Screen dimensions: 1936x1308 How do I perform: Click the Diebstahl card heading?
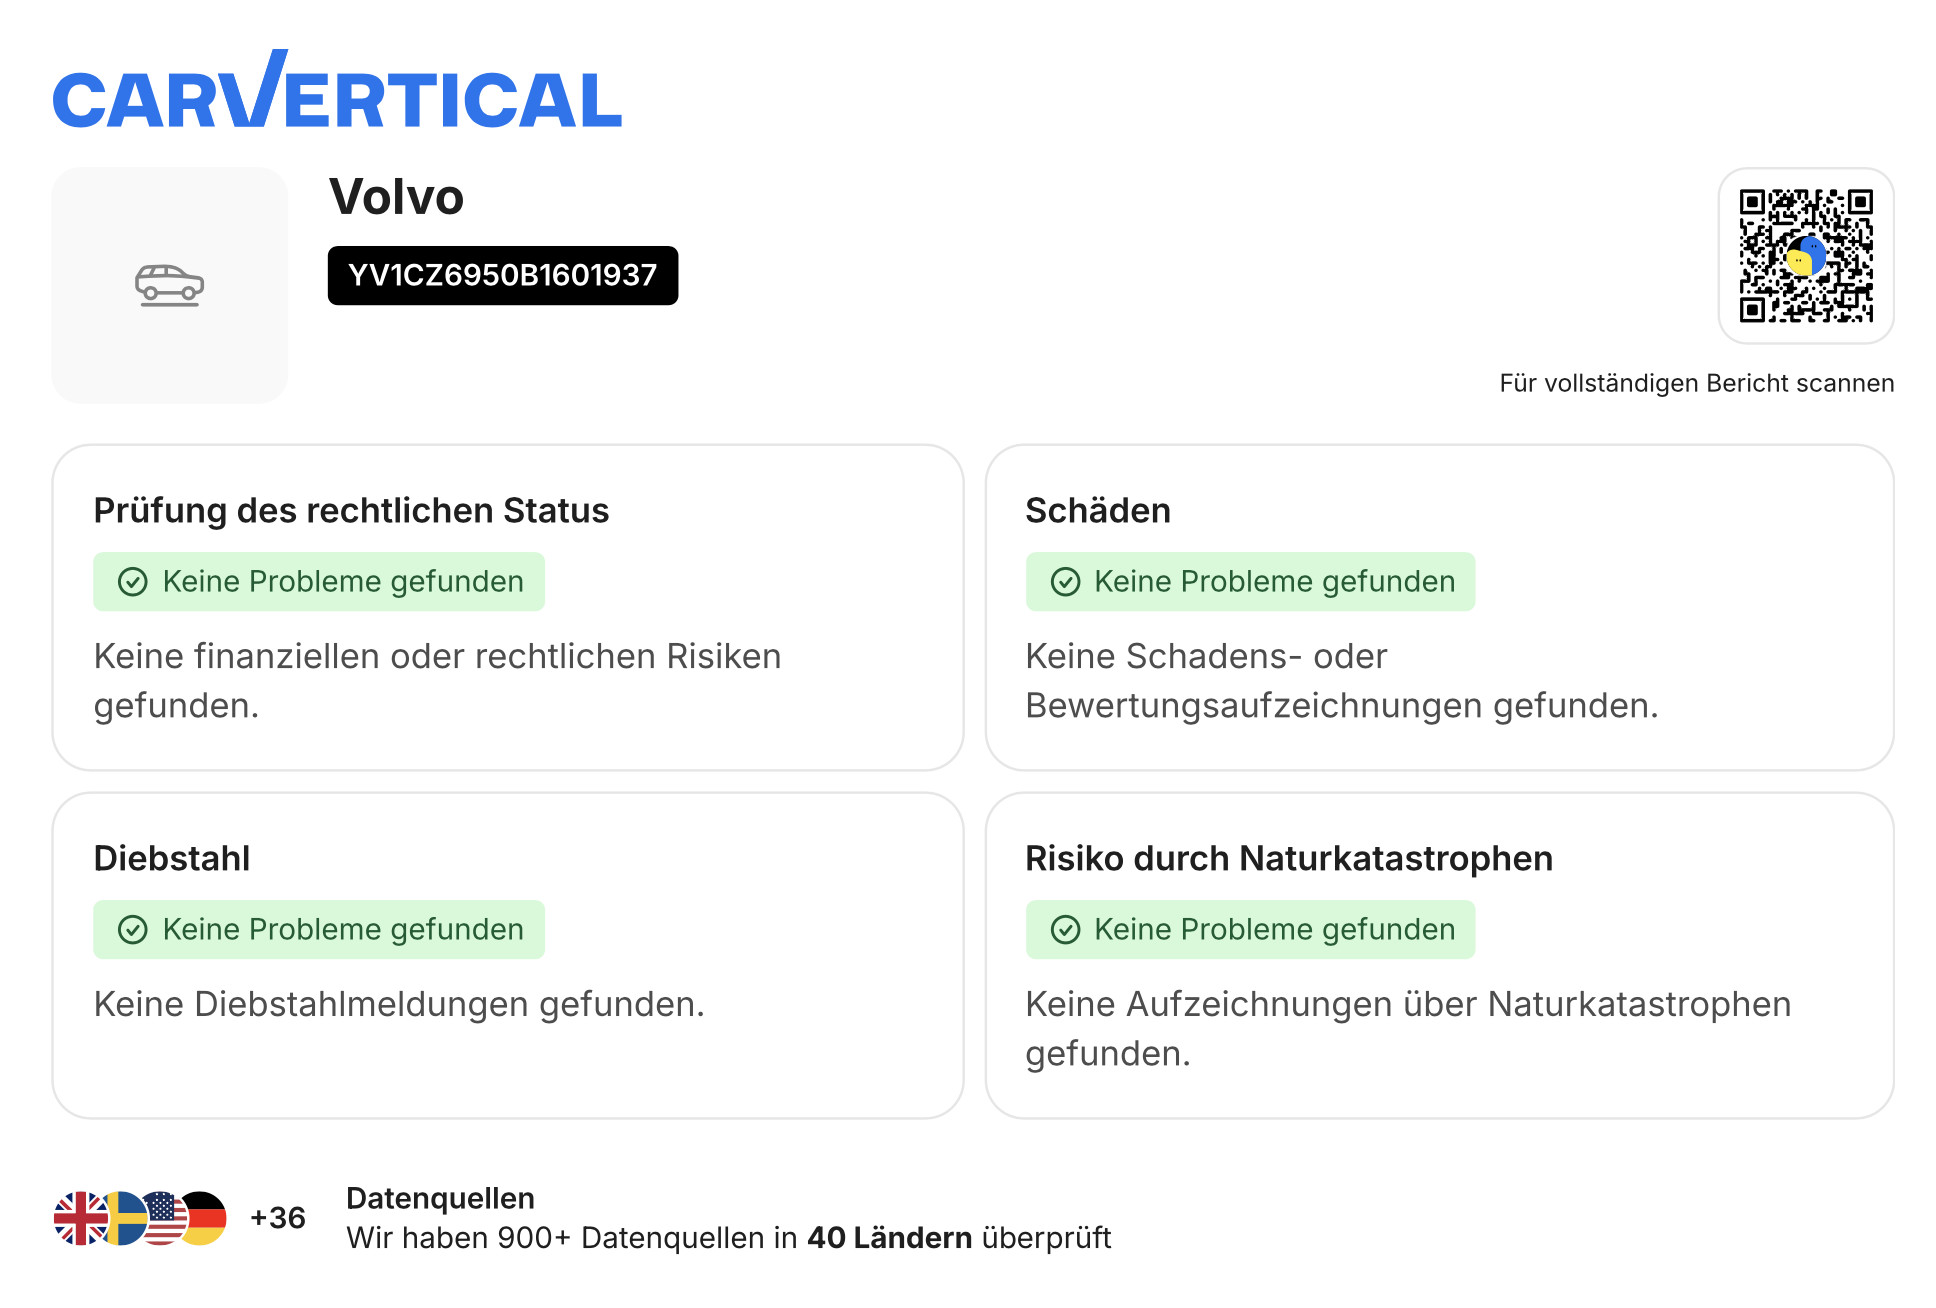point(171,858)
